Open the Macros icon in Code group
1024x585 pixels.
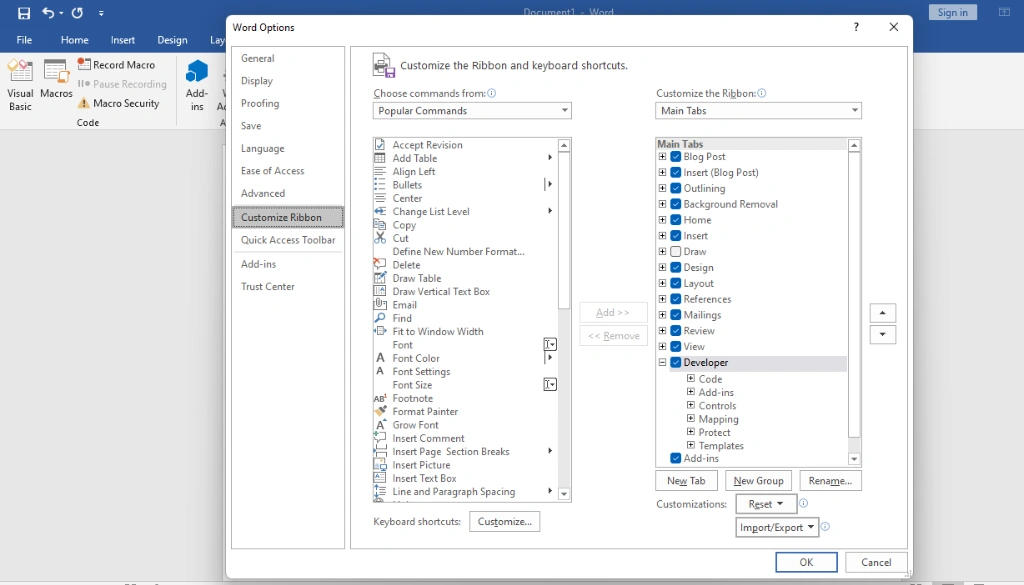tap(56, 79)
